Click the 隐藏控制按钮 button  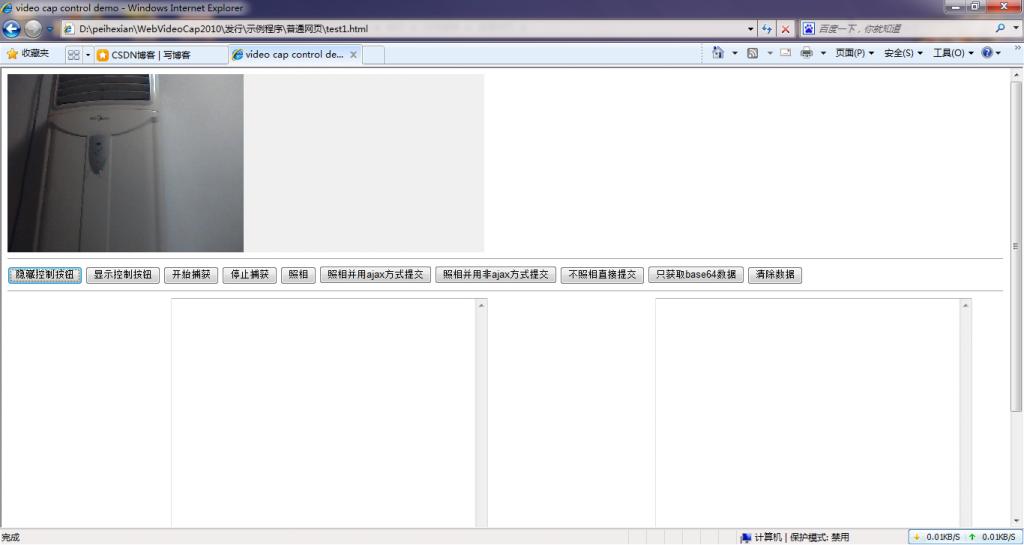(x=45, y=275)
